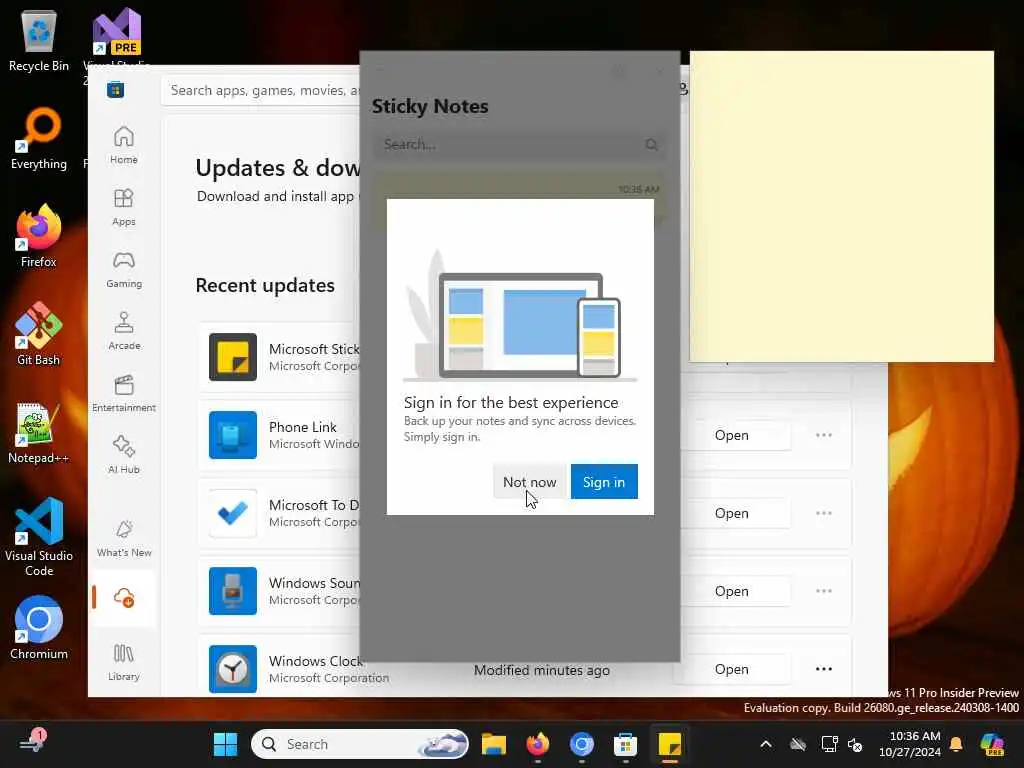Click the yellow sticky note area

point(842,206)
